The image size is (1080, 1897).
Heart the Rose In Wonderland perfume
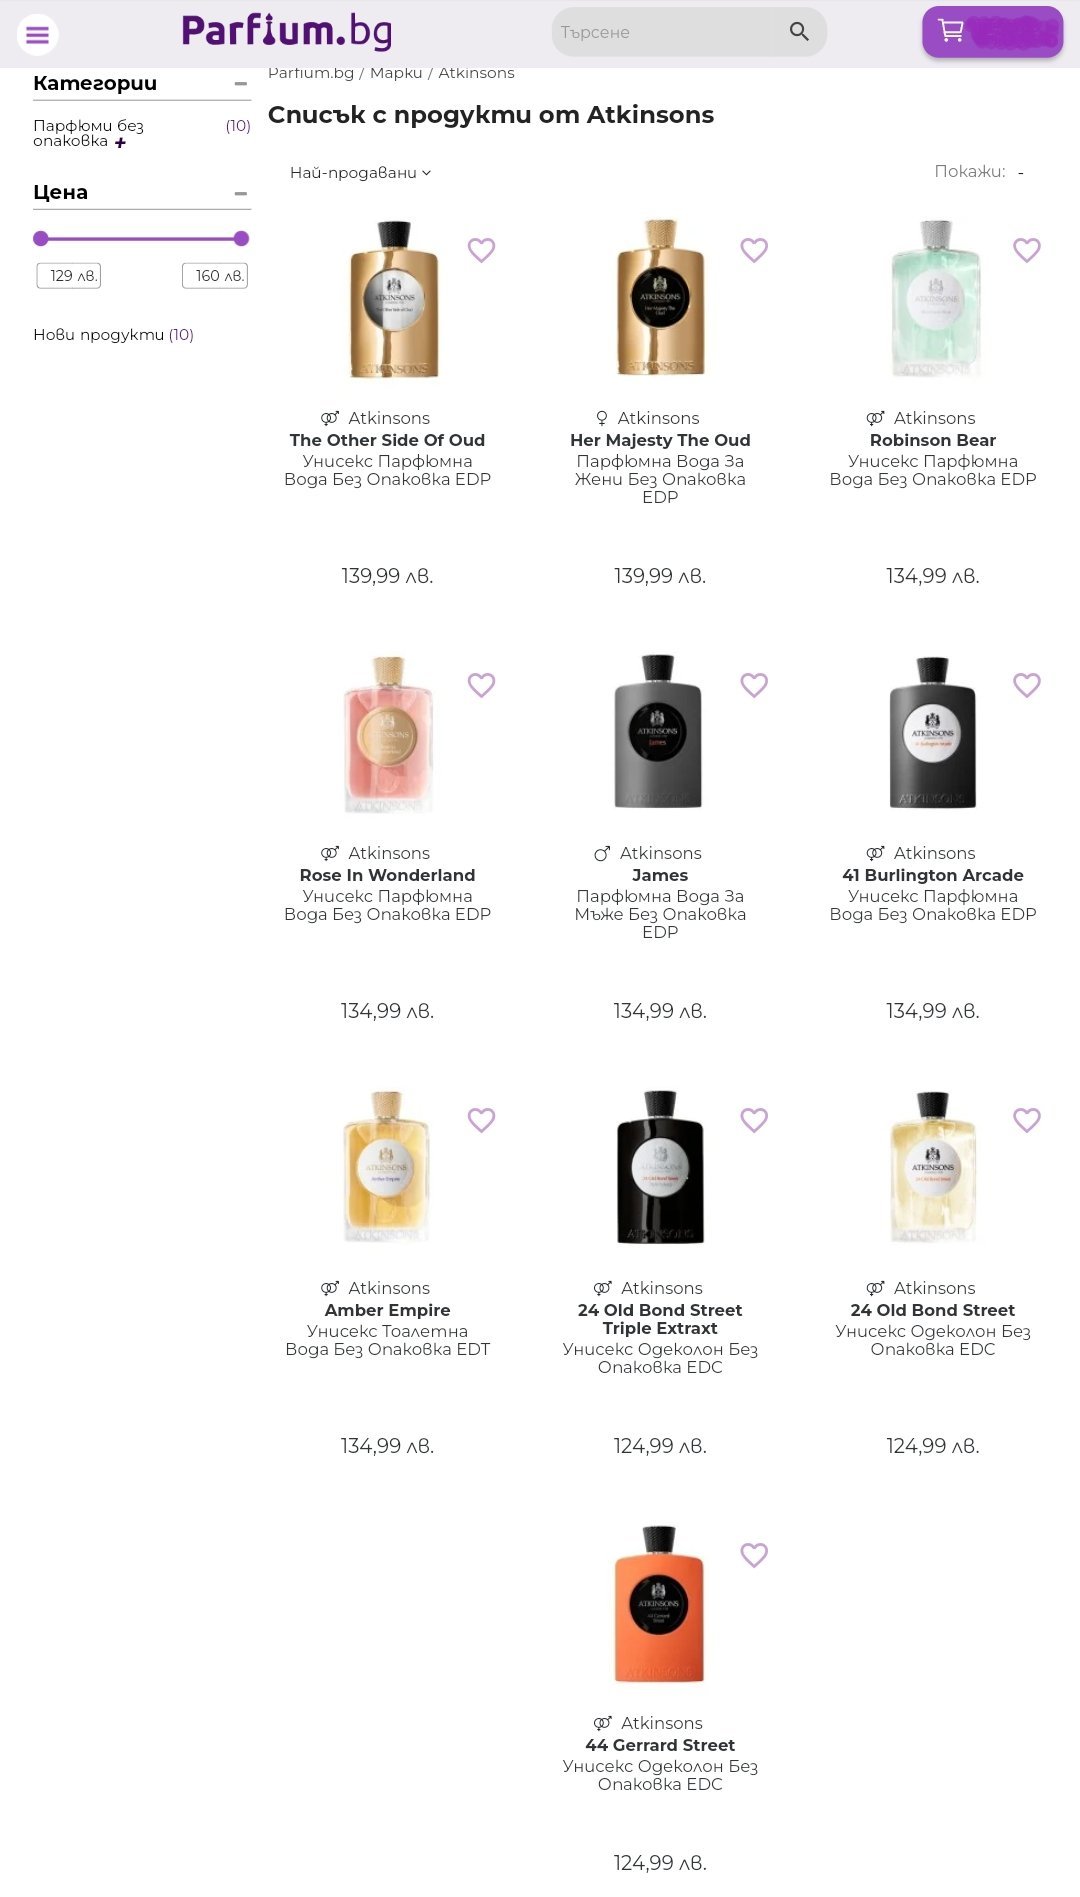point(481,685)
